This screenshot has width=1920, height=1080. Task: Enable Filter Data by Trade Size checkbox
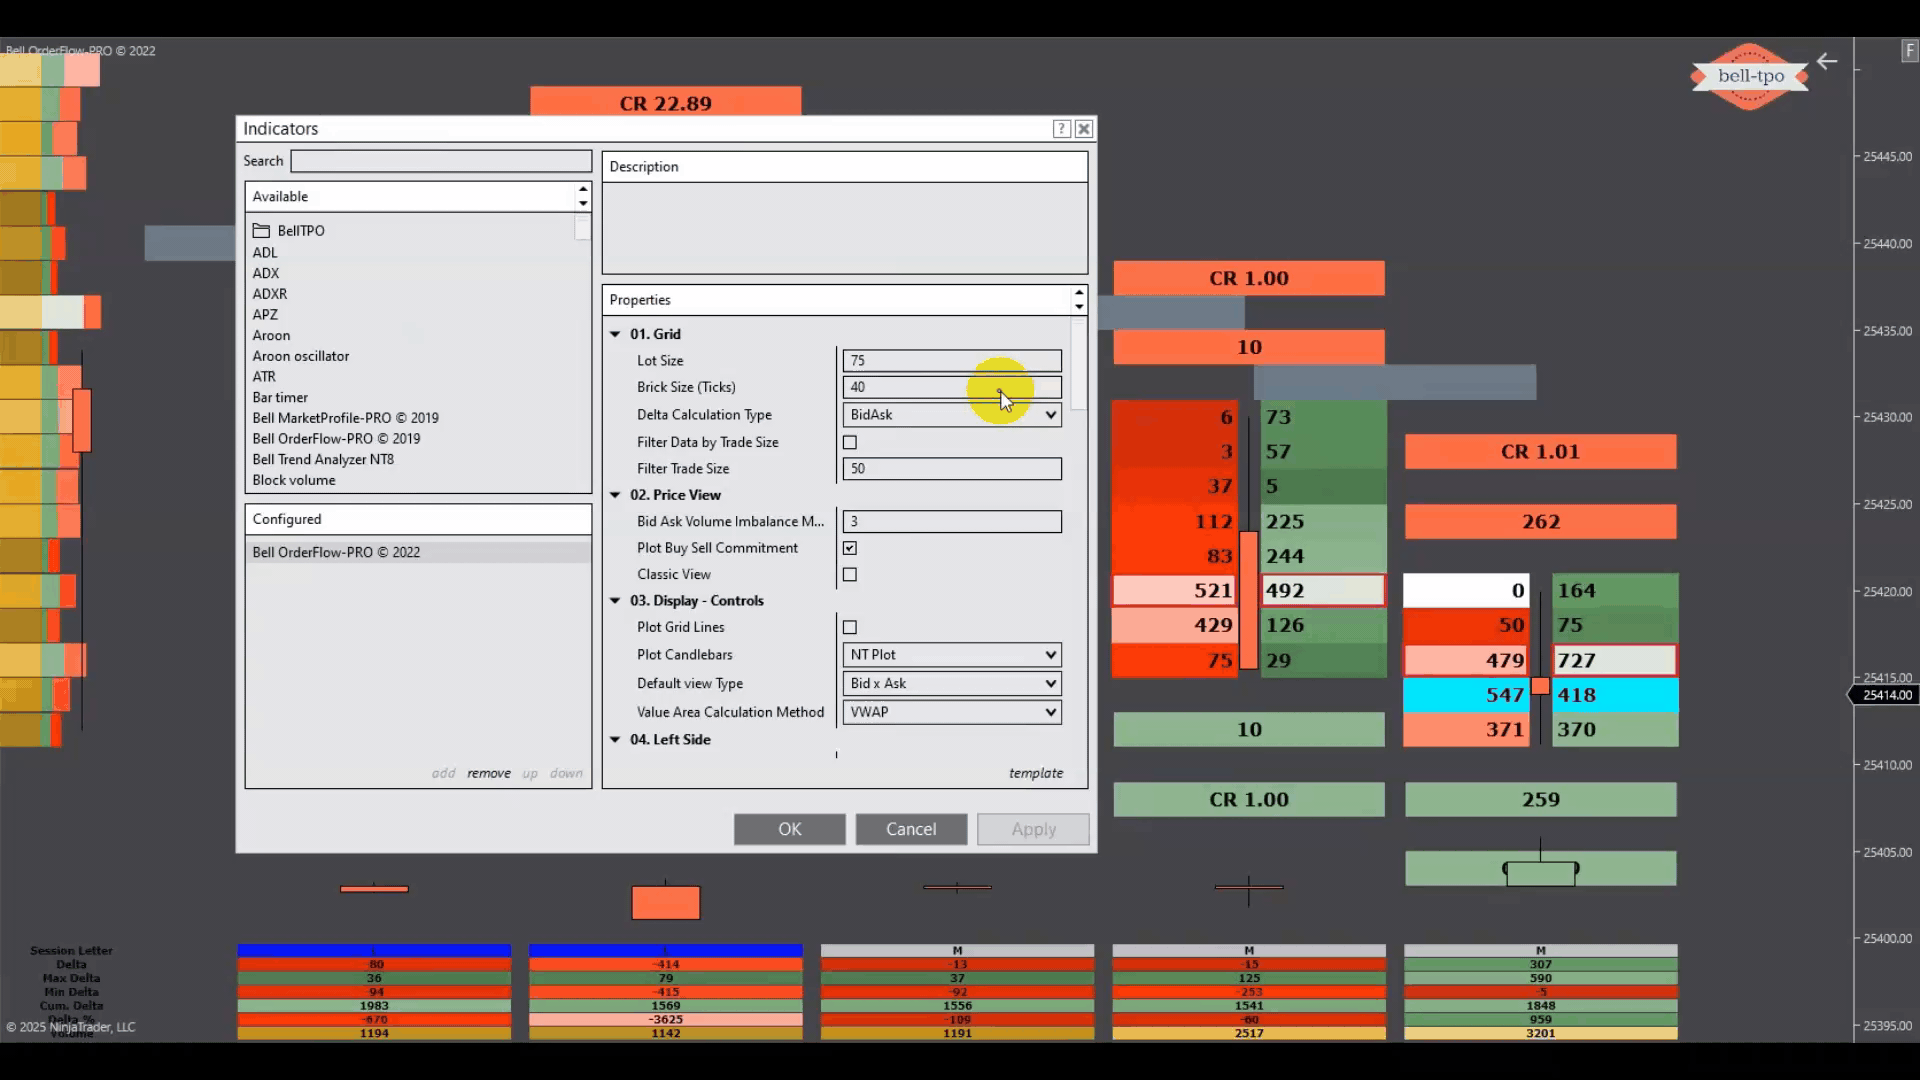[850, 442]
